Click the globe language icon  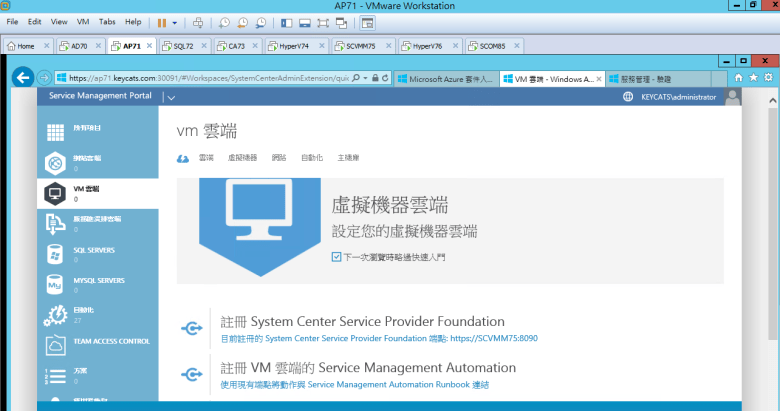[x=628, y=97]
